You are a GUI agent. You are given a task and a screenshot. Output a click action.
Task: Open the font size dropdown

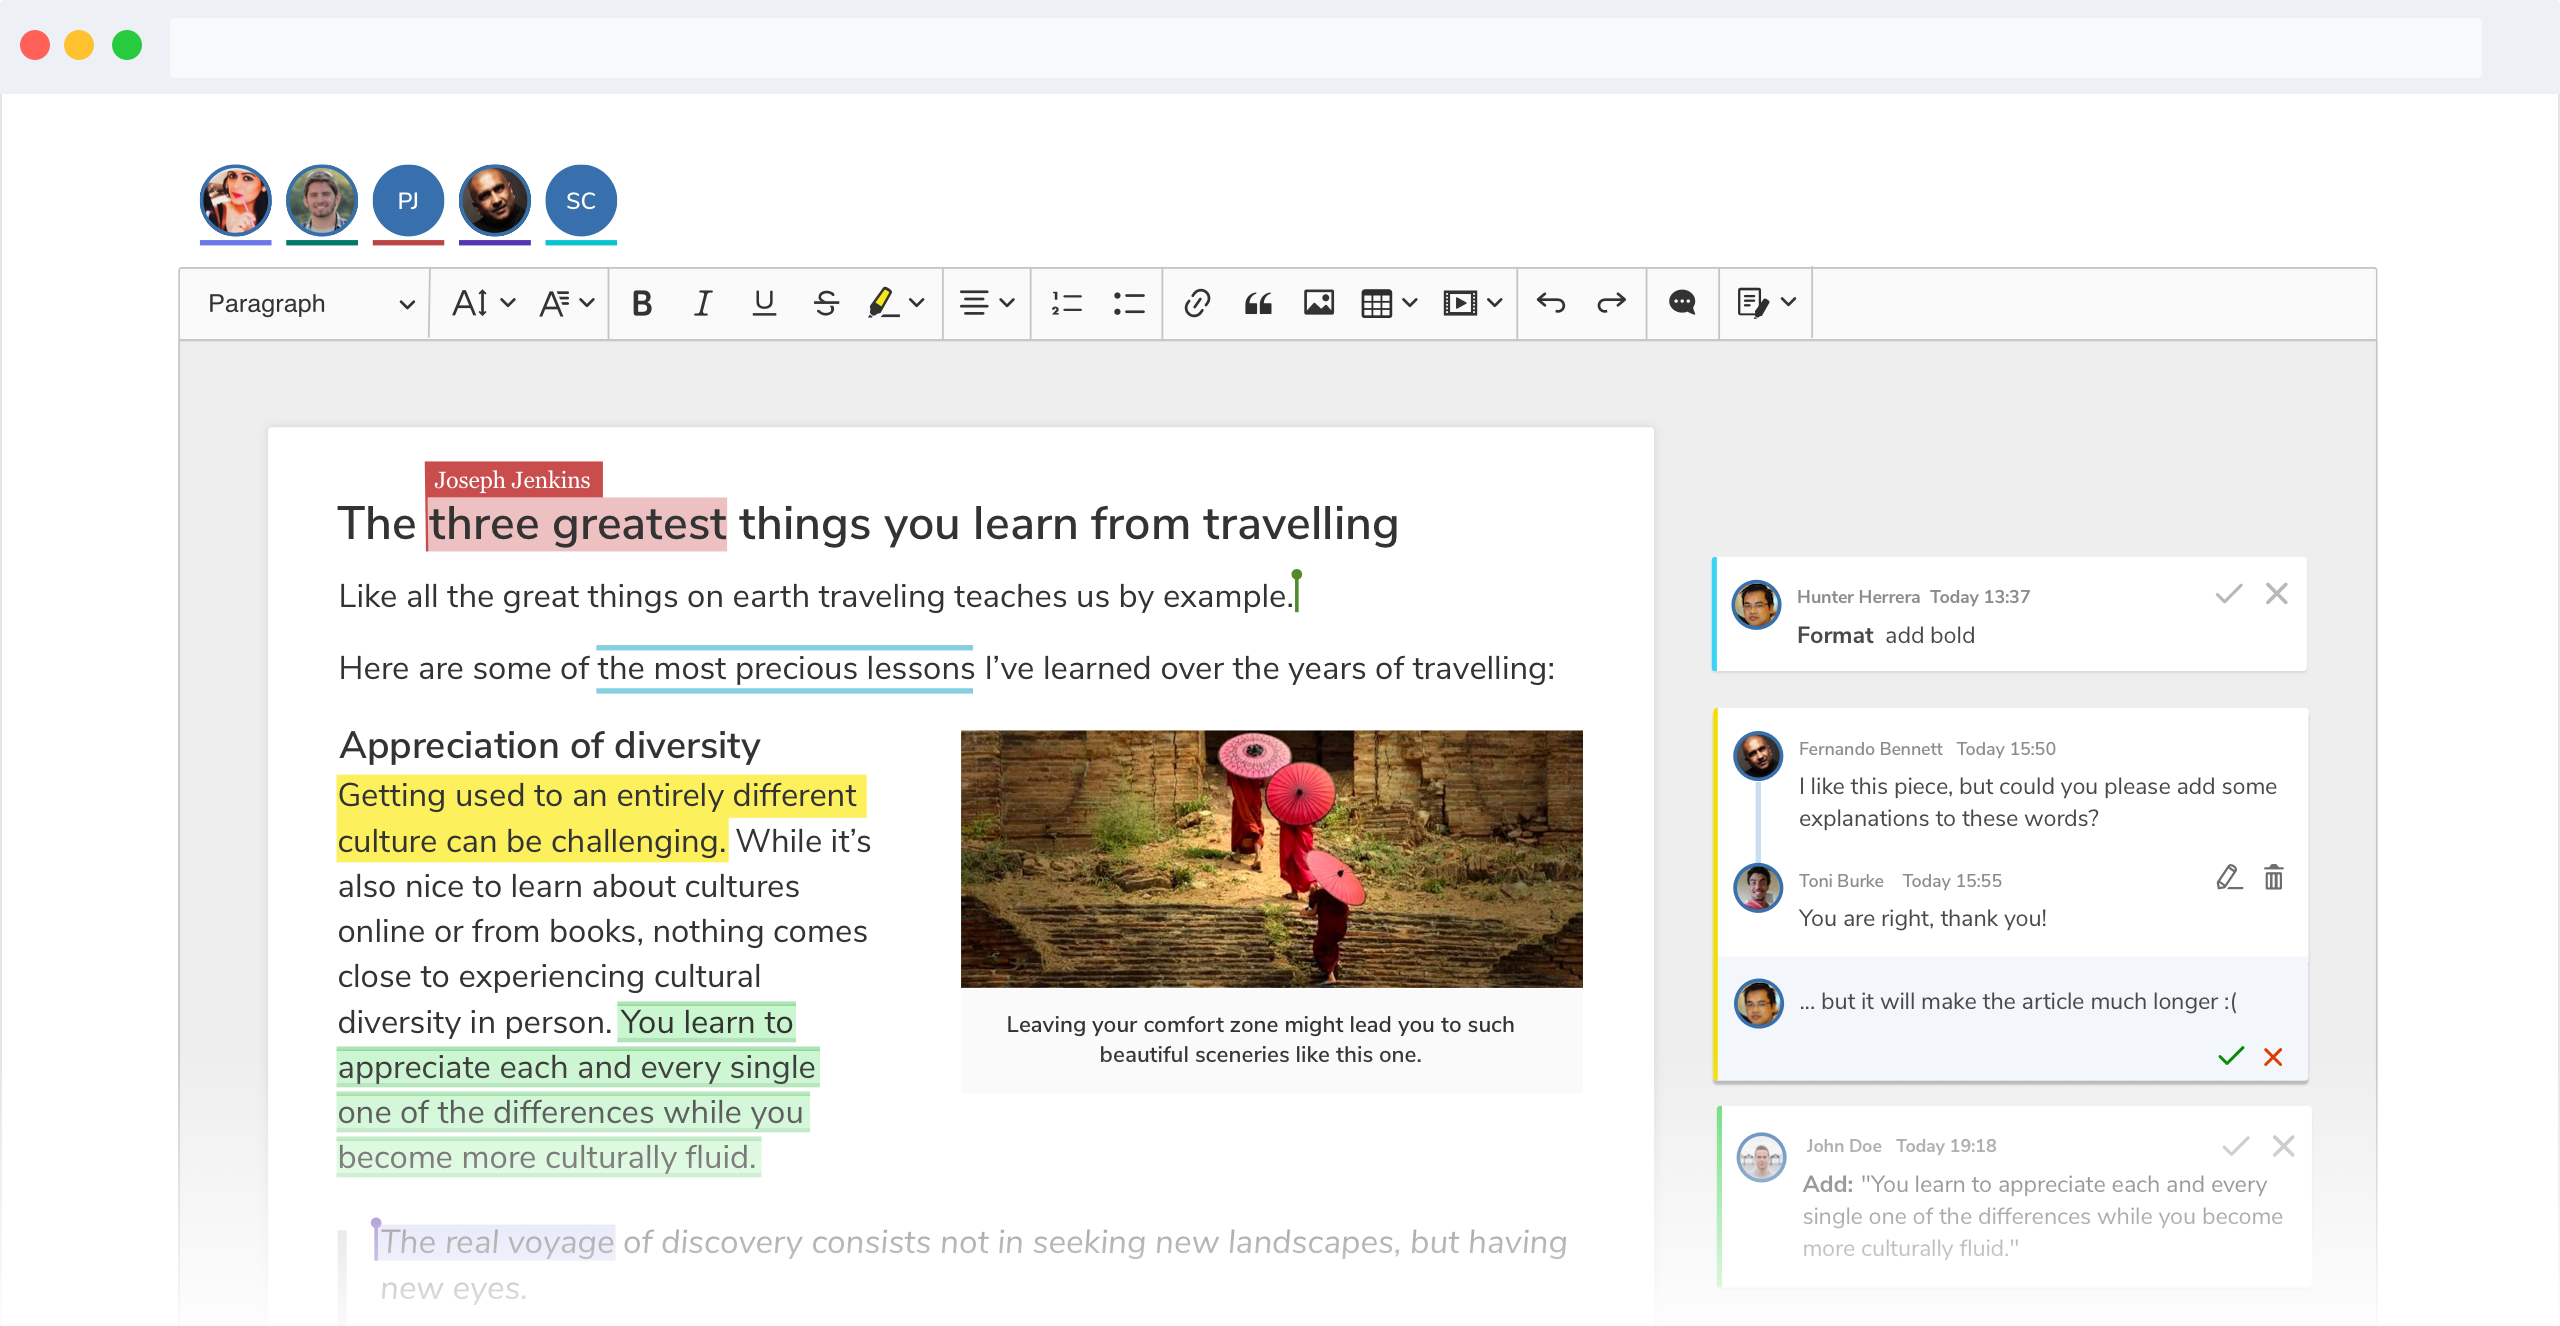(x=483, y=303)
